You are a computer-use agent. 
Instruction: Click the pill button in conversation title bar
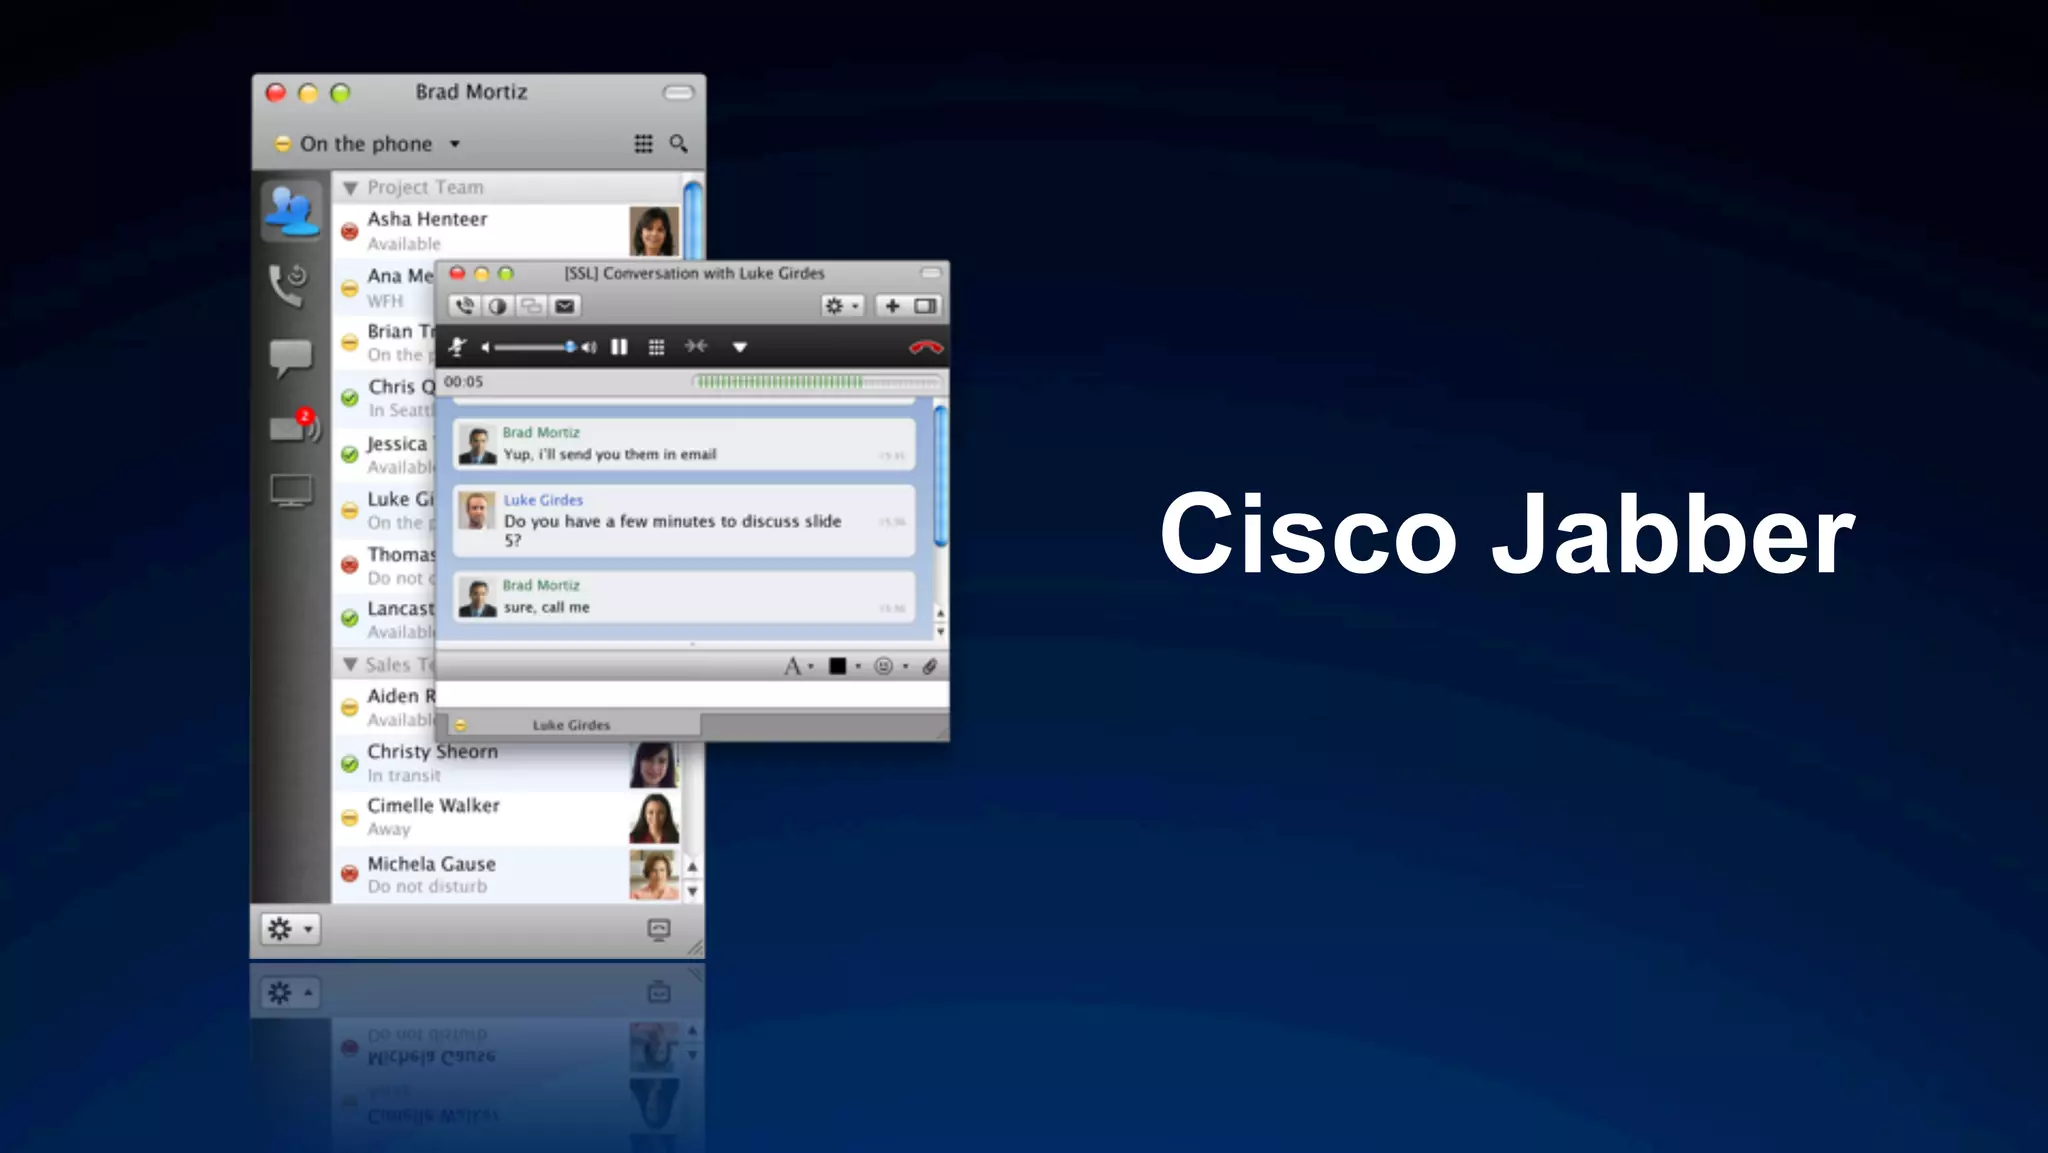point(931,273)
